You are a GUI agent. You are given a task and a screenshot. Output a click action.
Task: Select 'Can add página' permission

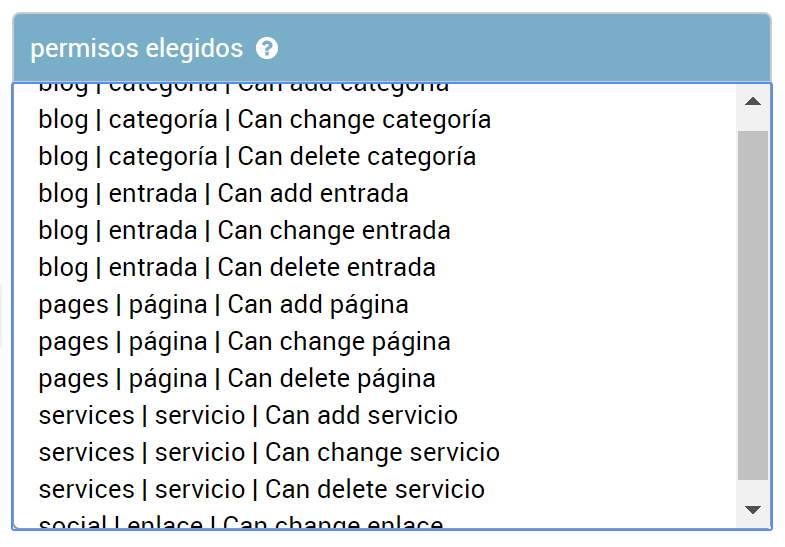(x=374, y=305)
